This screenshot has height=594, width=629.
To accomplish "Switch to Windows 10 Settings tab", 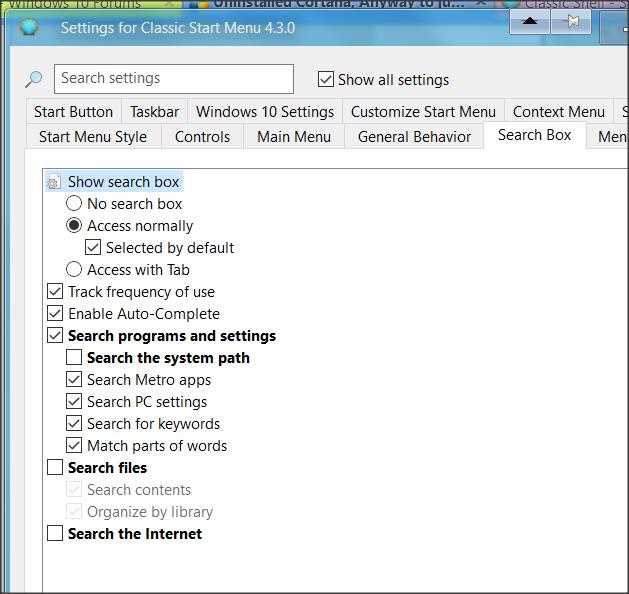I will 265,112.
